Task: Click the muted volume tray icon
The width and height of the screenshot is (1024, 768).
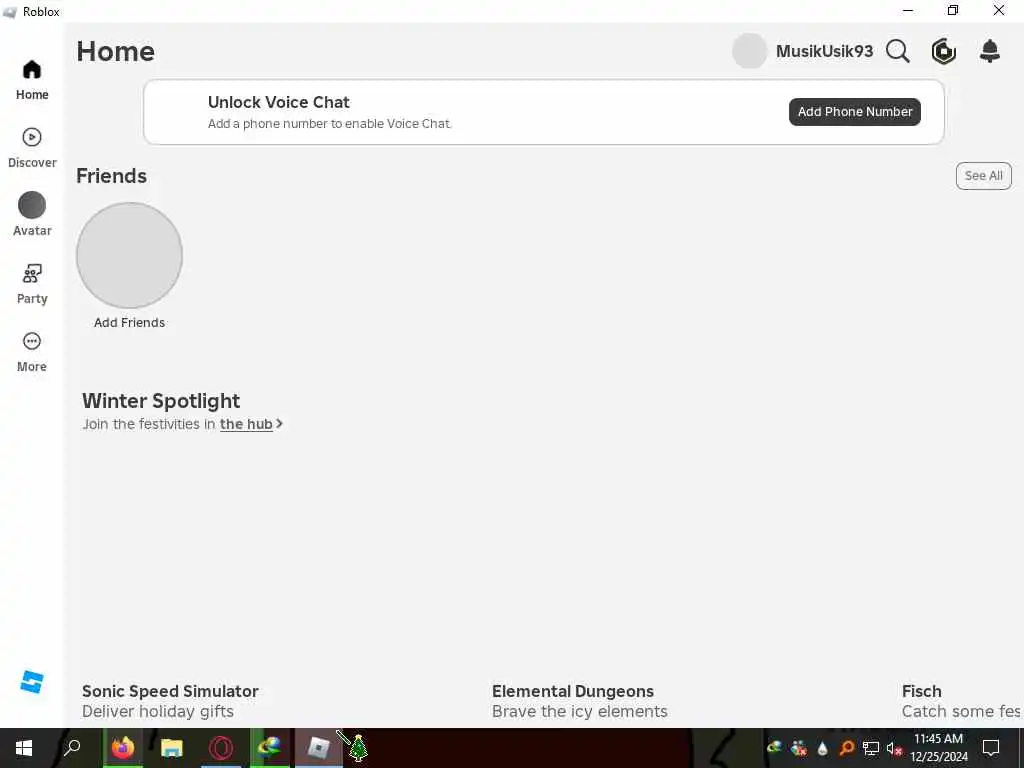Action: [894, 748]
